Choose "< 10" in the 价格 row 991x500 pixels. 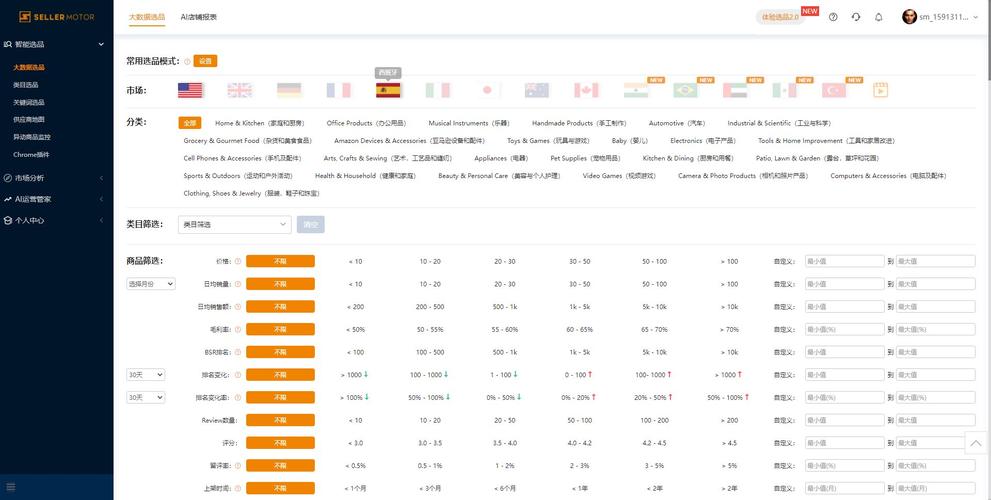pyautogui.click(x=355, y=261)
